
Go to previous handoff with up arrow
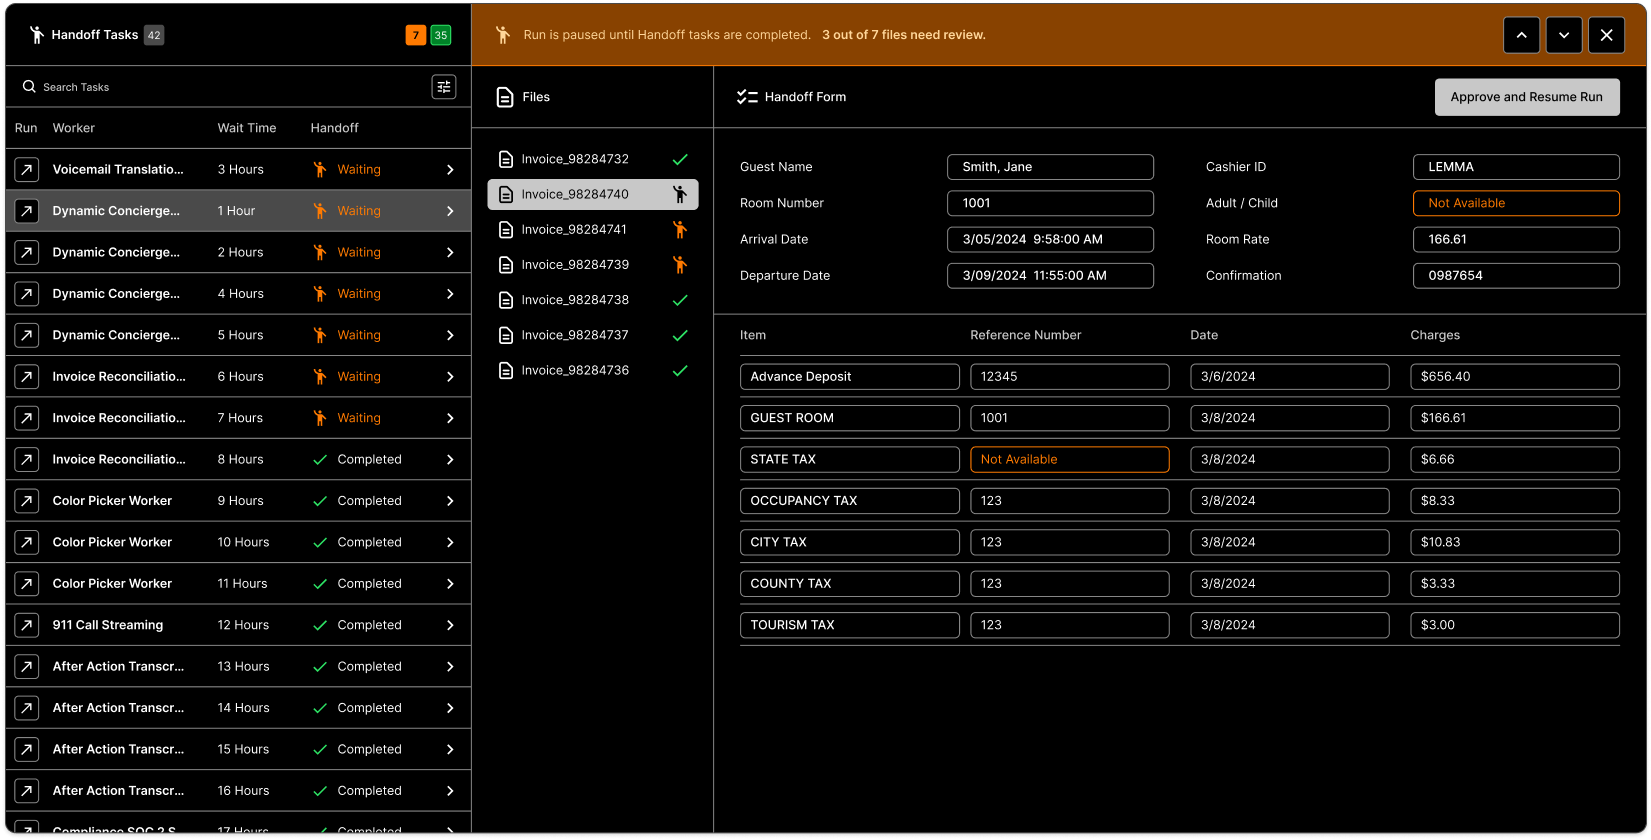click(1521, 35)
